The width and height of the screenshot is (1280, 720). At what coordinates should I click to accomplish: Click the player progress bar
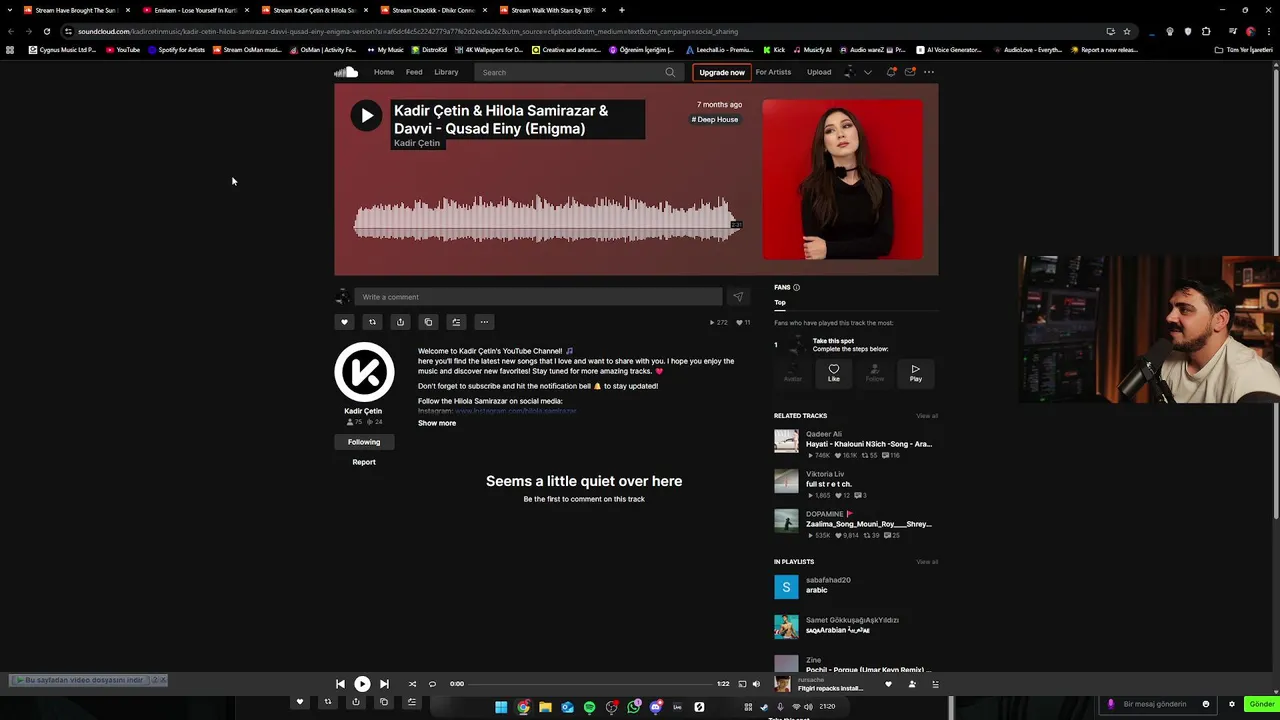click(590, 684)
